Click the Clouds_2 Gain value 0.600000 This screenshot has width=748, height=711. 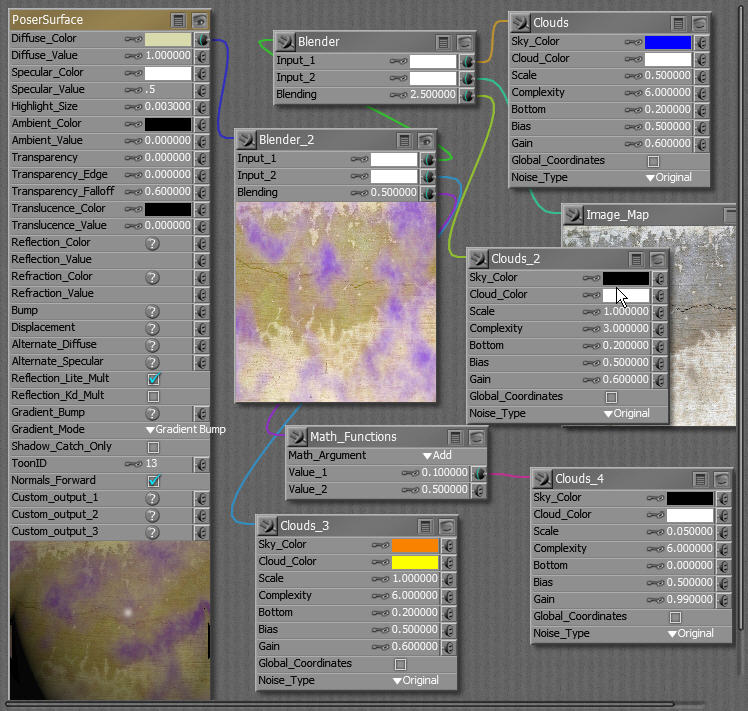[625, 380]
